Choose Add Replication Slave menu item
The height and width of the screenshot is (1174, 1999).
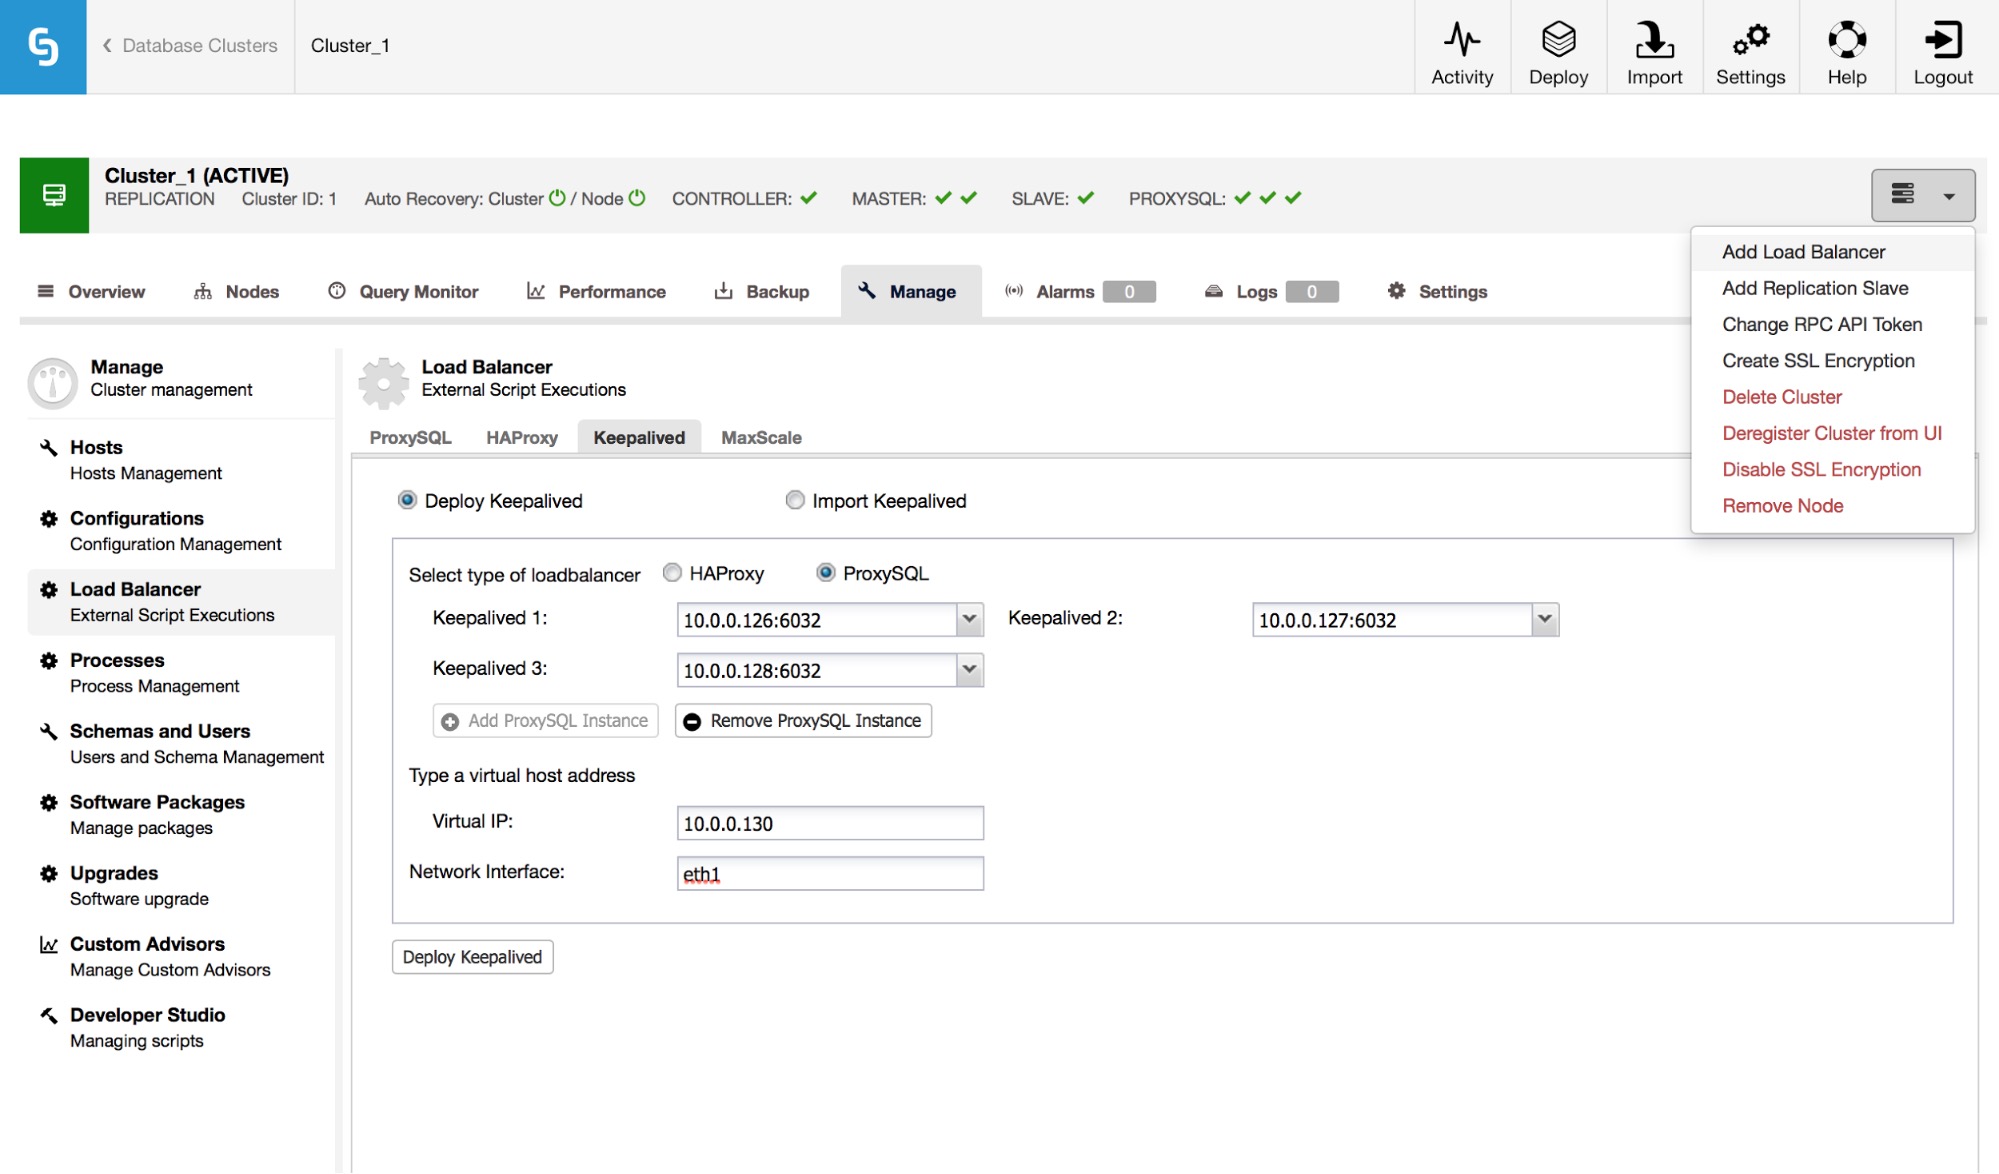(1832, 288)
